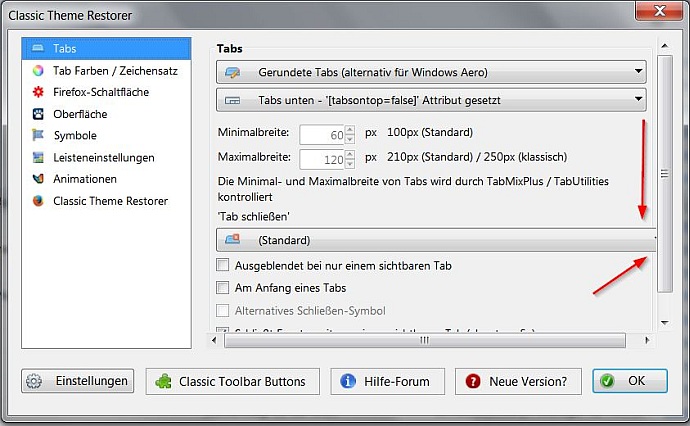This screenshot has height=426, width=690.
Task: Click the bold 'Tabs' section heading
Action: pyautogui.click(x=229, y=48)
